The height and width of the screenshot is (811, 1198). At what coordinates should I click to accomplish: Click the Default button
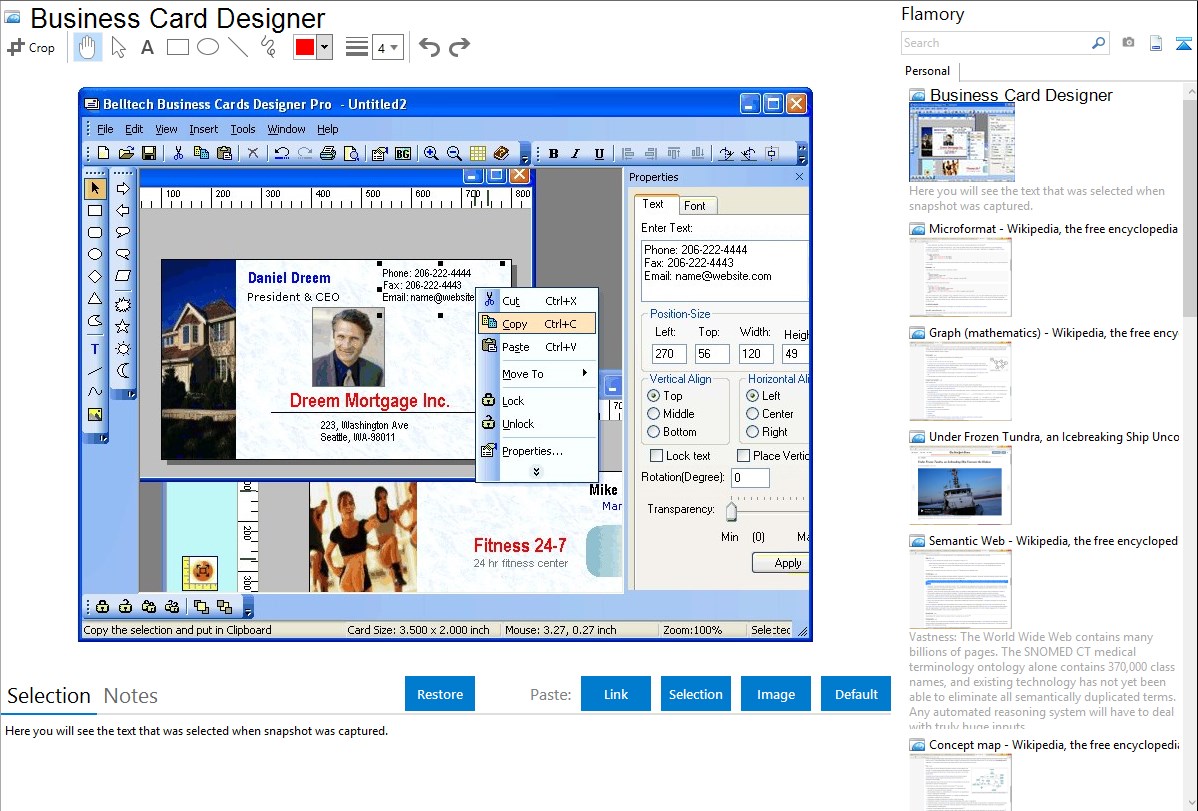pos(856,694)
